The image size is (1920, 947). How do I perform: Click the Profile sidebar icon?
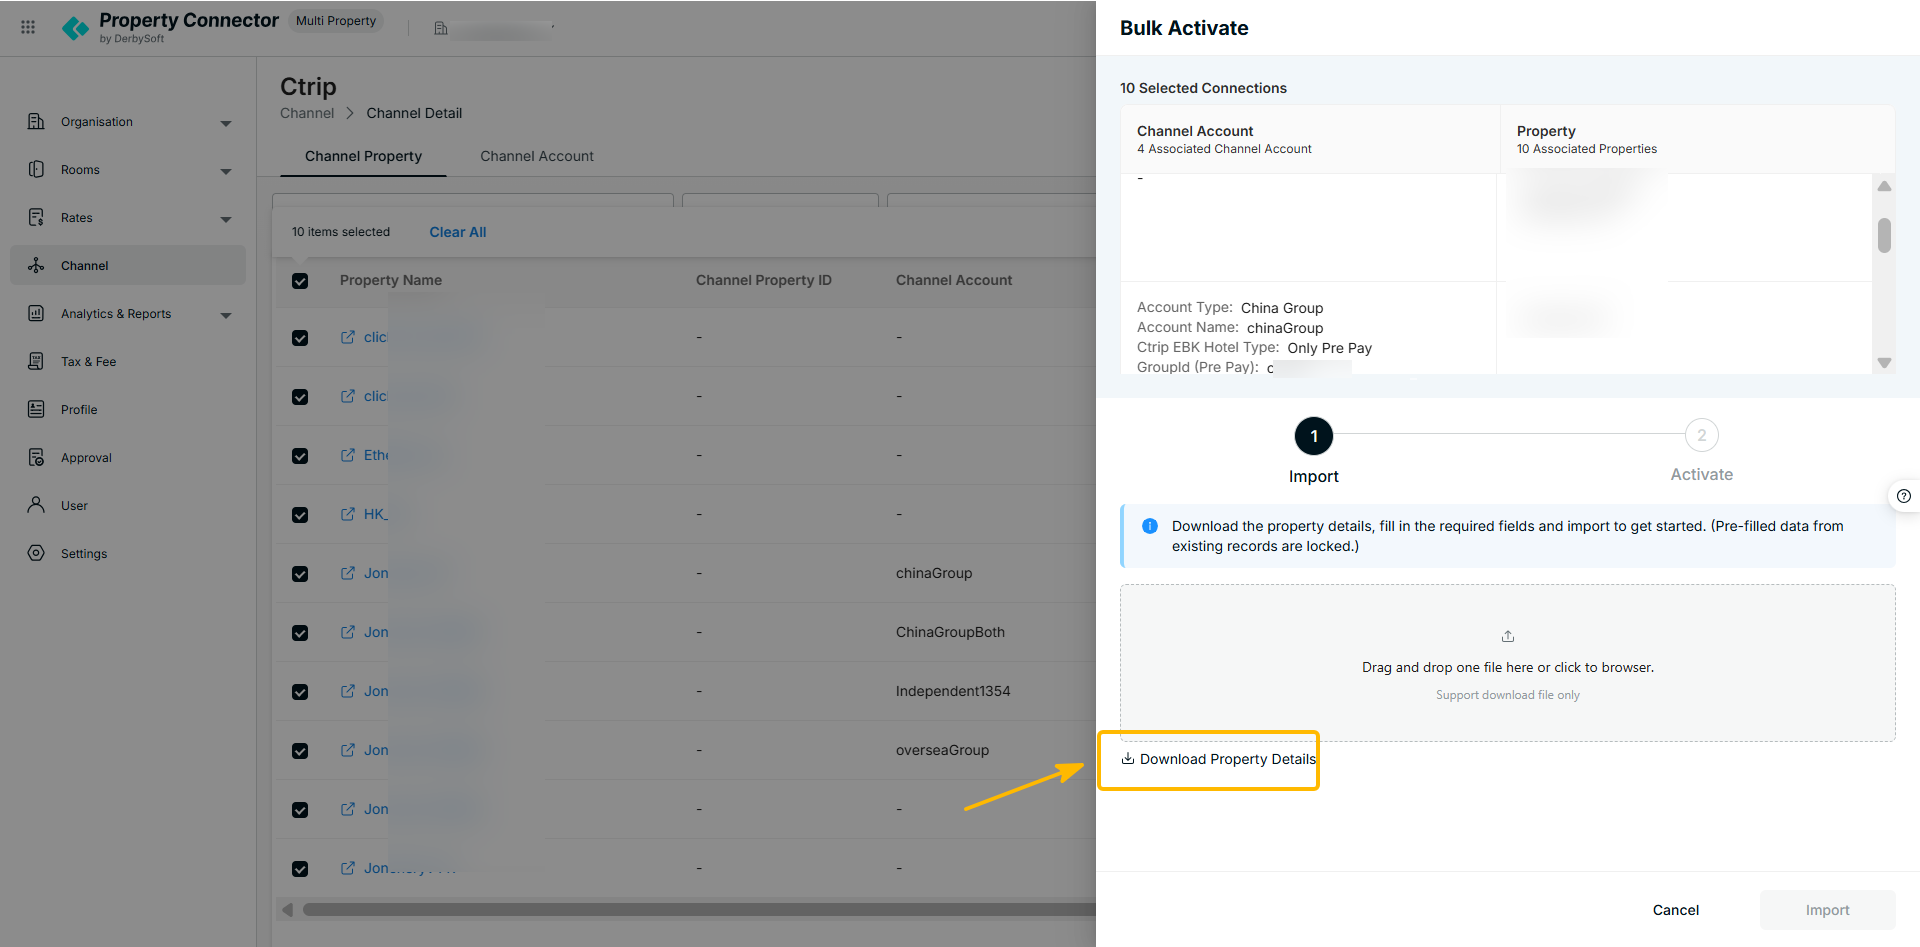tap(36, 409)
